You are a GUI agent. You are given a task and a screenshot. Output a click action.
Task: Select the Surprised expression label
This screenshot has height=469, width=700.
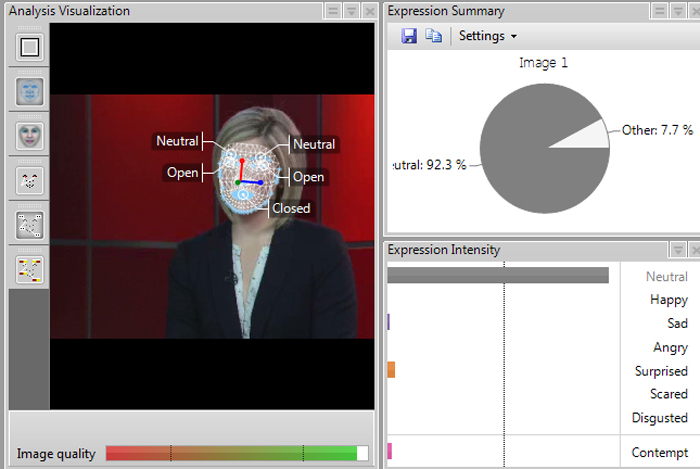pyautogui.click(x=661, y=371)
